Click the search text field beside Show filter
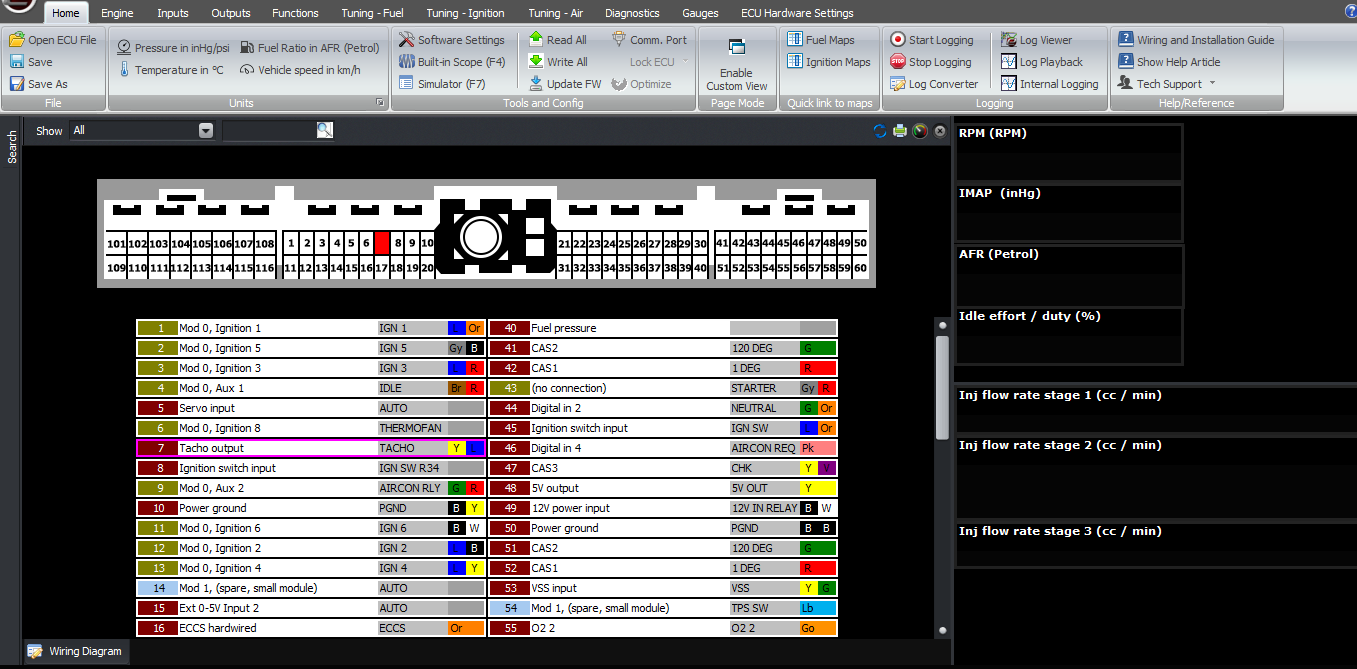The height and width of the screenshot is (669, 1357). coord(268,130)
